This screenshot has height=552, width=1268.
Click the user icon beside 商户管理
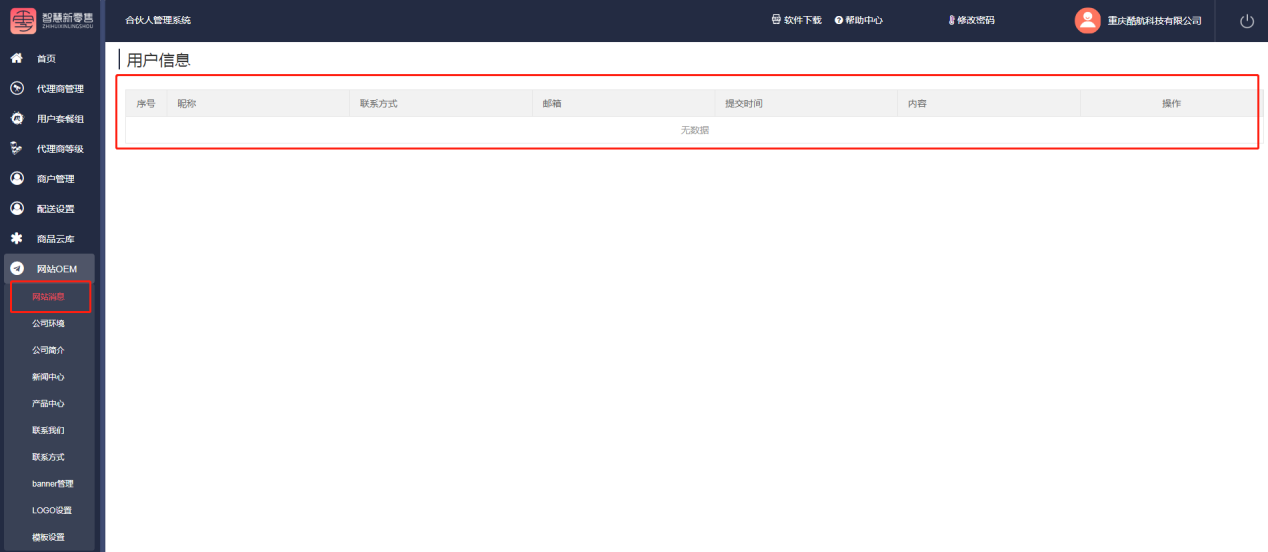[16, 178]
